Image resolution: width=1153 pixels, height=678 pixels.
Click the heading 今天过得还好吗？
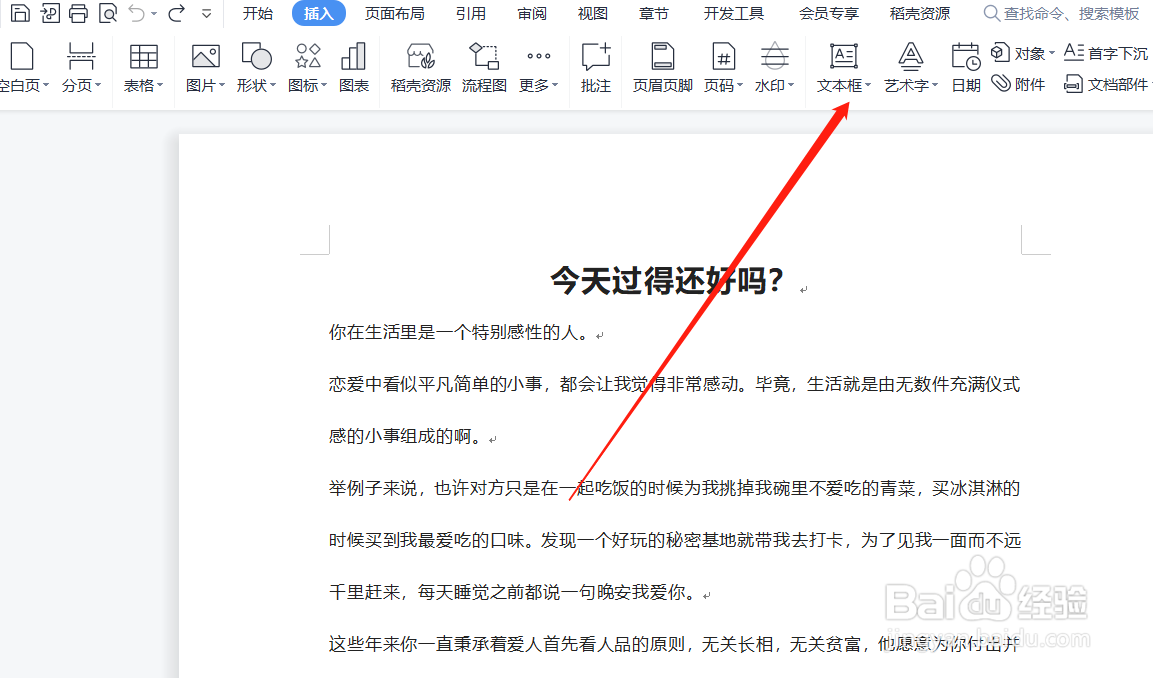667,280
